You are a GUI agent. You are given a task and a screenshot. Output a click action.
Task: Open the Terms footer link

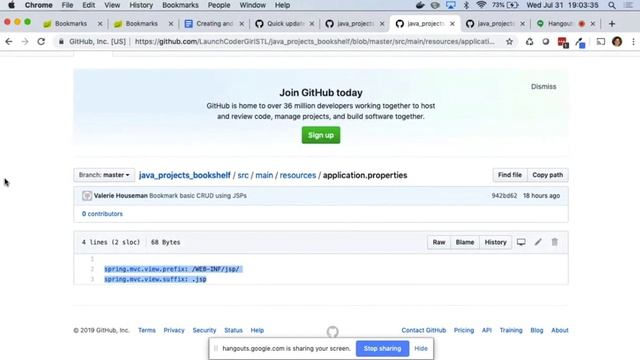(147, 330)
